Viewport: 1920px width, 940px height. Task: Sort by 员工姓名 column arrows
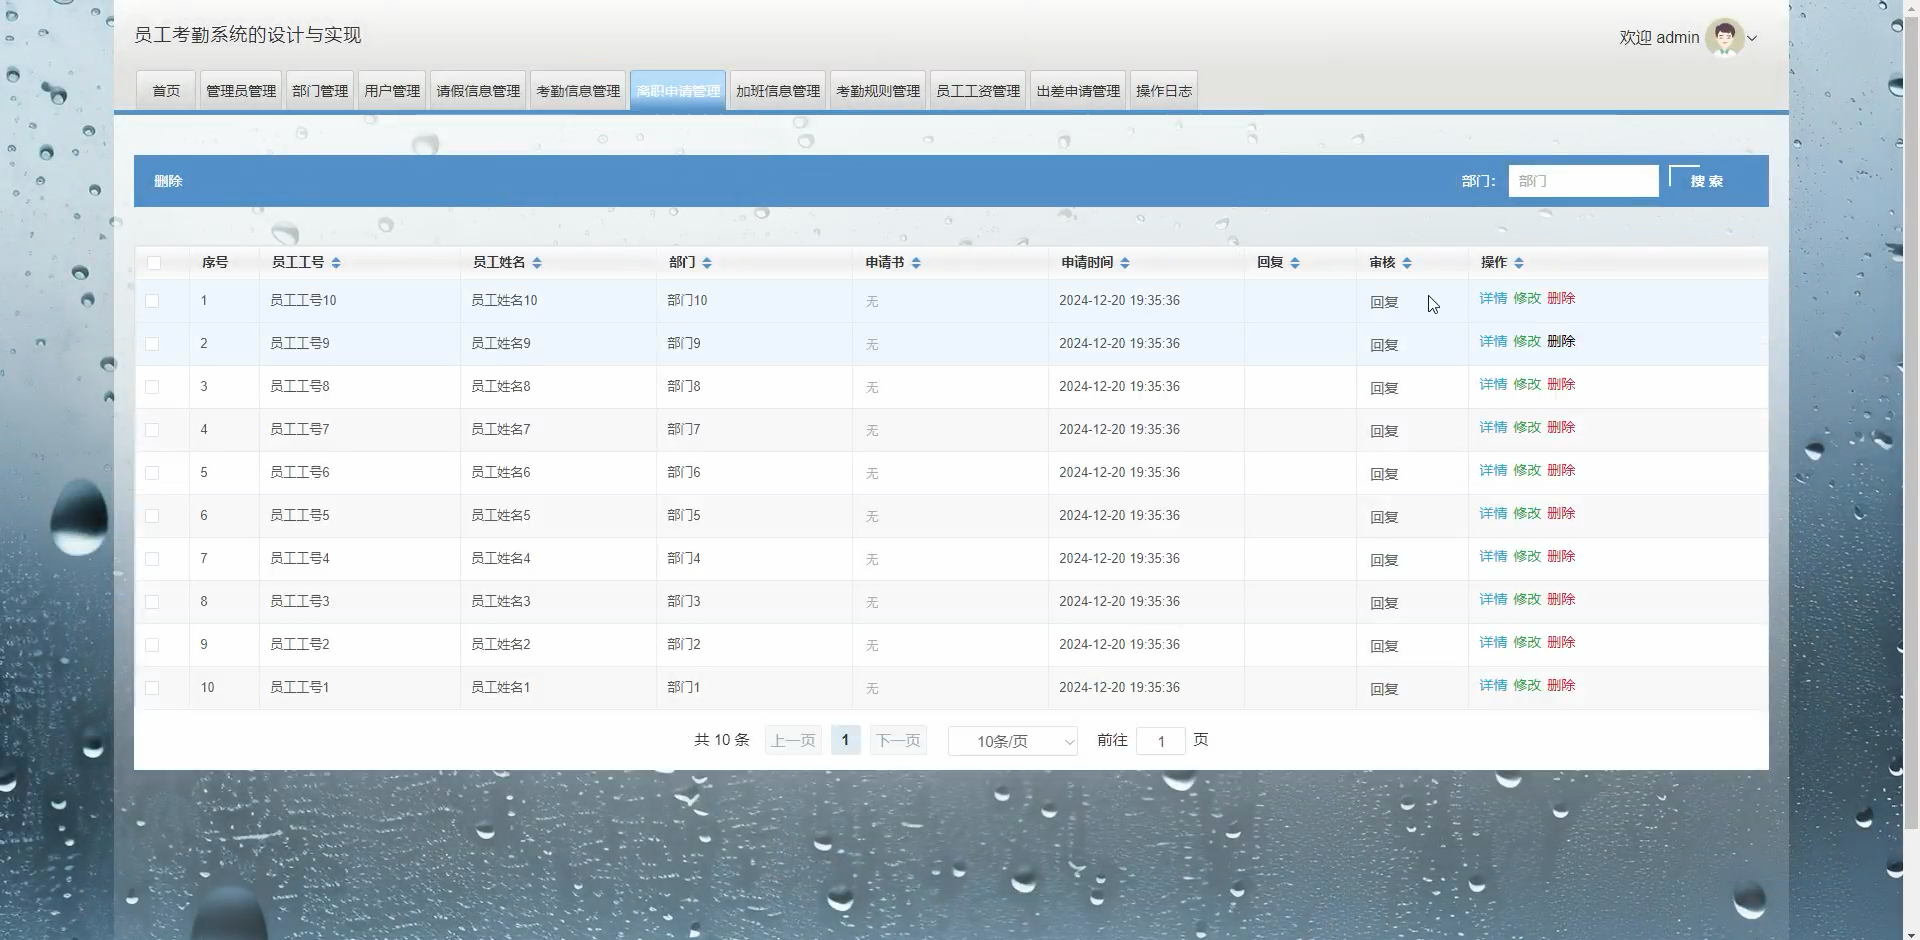tap(537, 262)
